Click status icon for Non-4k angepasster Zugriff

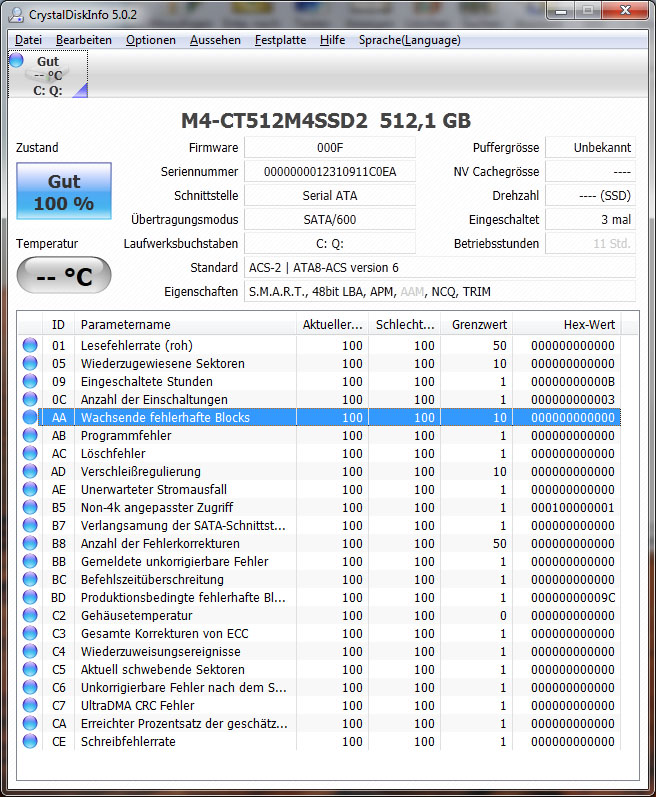(30, 507)
